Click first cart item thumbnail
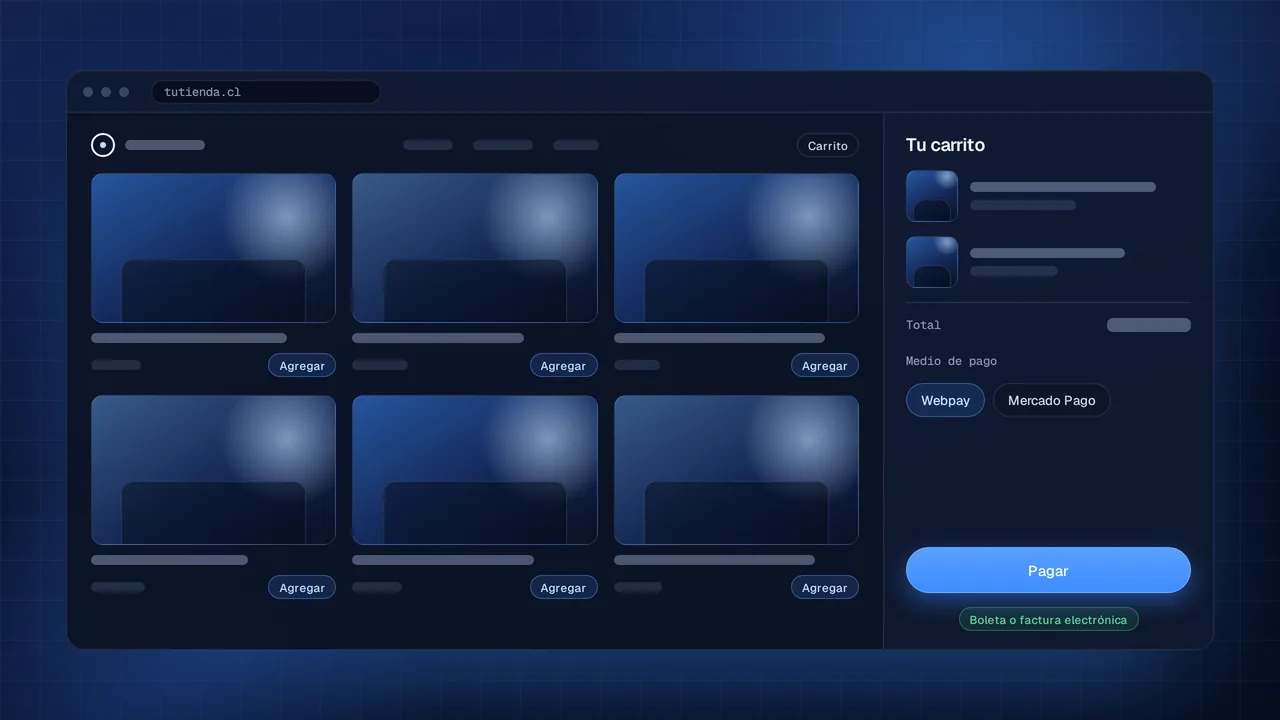 [932, 196]
